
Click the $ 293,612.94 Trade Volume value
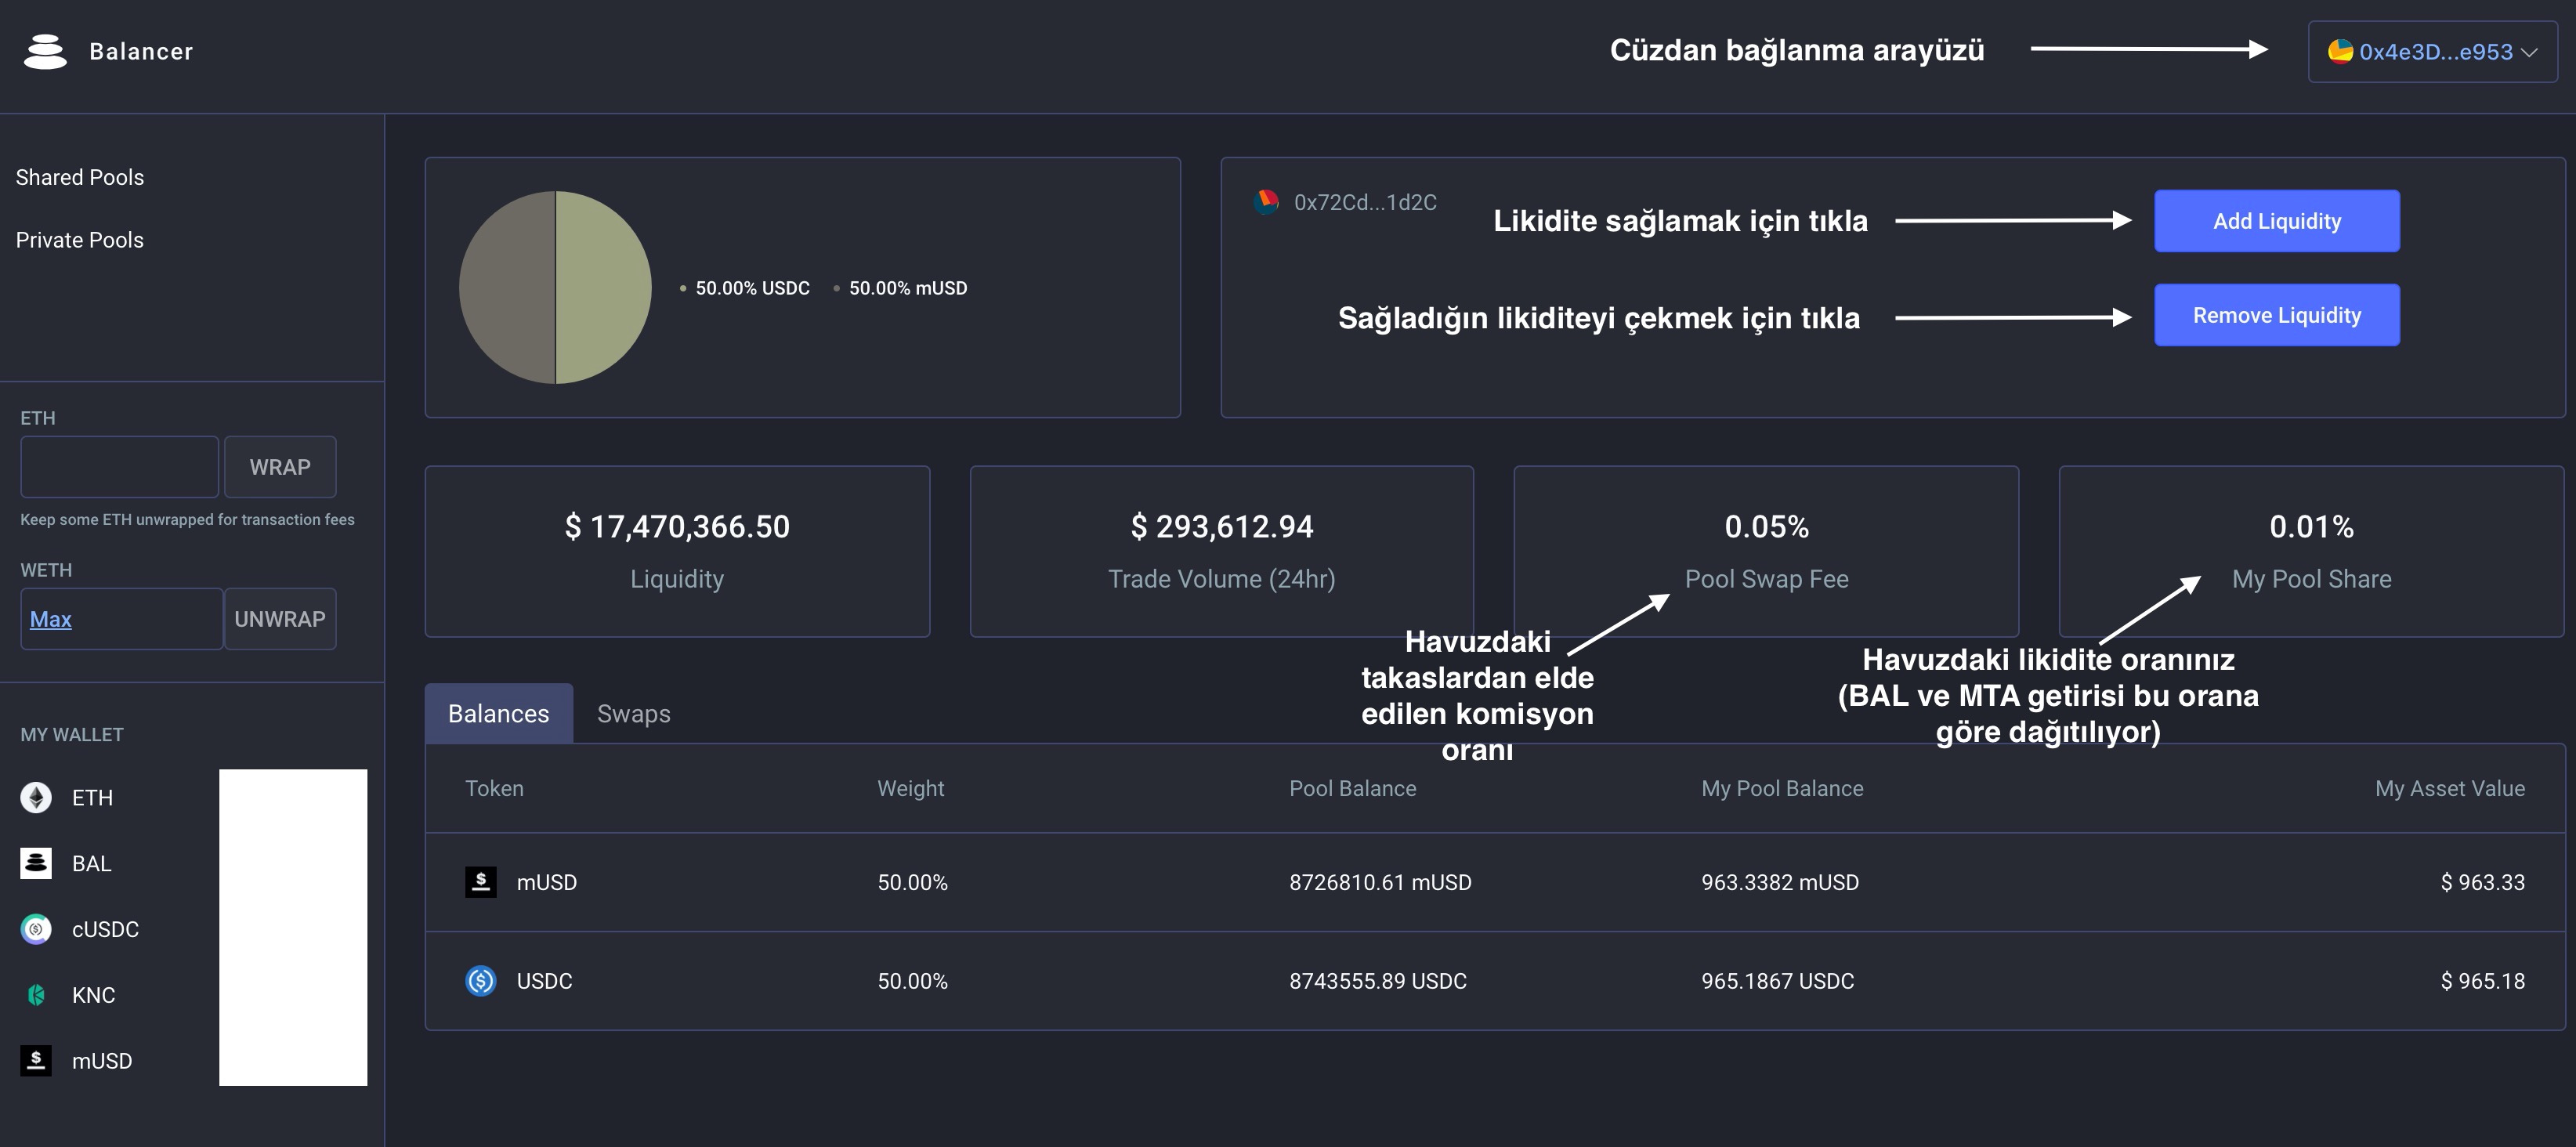click(1222, 526)
